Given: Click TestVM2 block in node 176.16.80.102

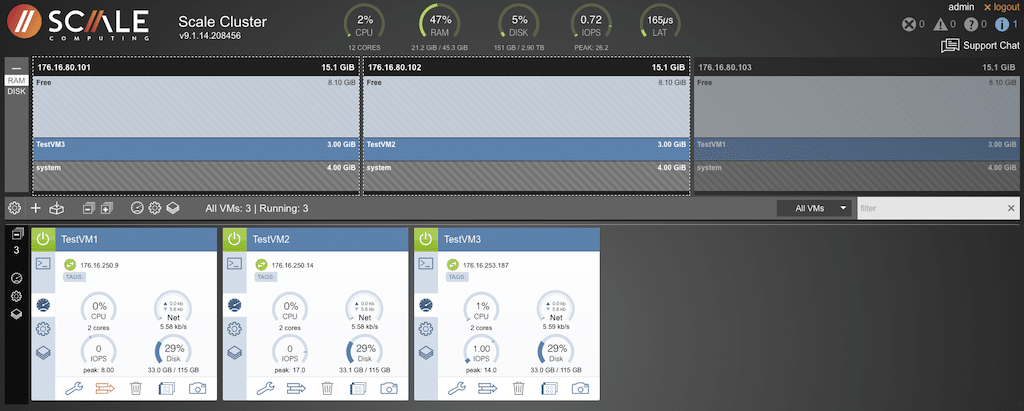Looking at the screenshot, I should tap(526, 149).
